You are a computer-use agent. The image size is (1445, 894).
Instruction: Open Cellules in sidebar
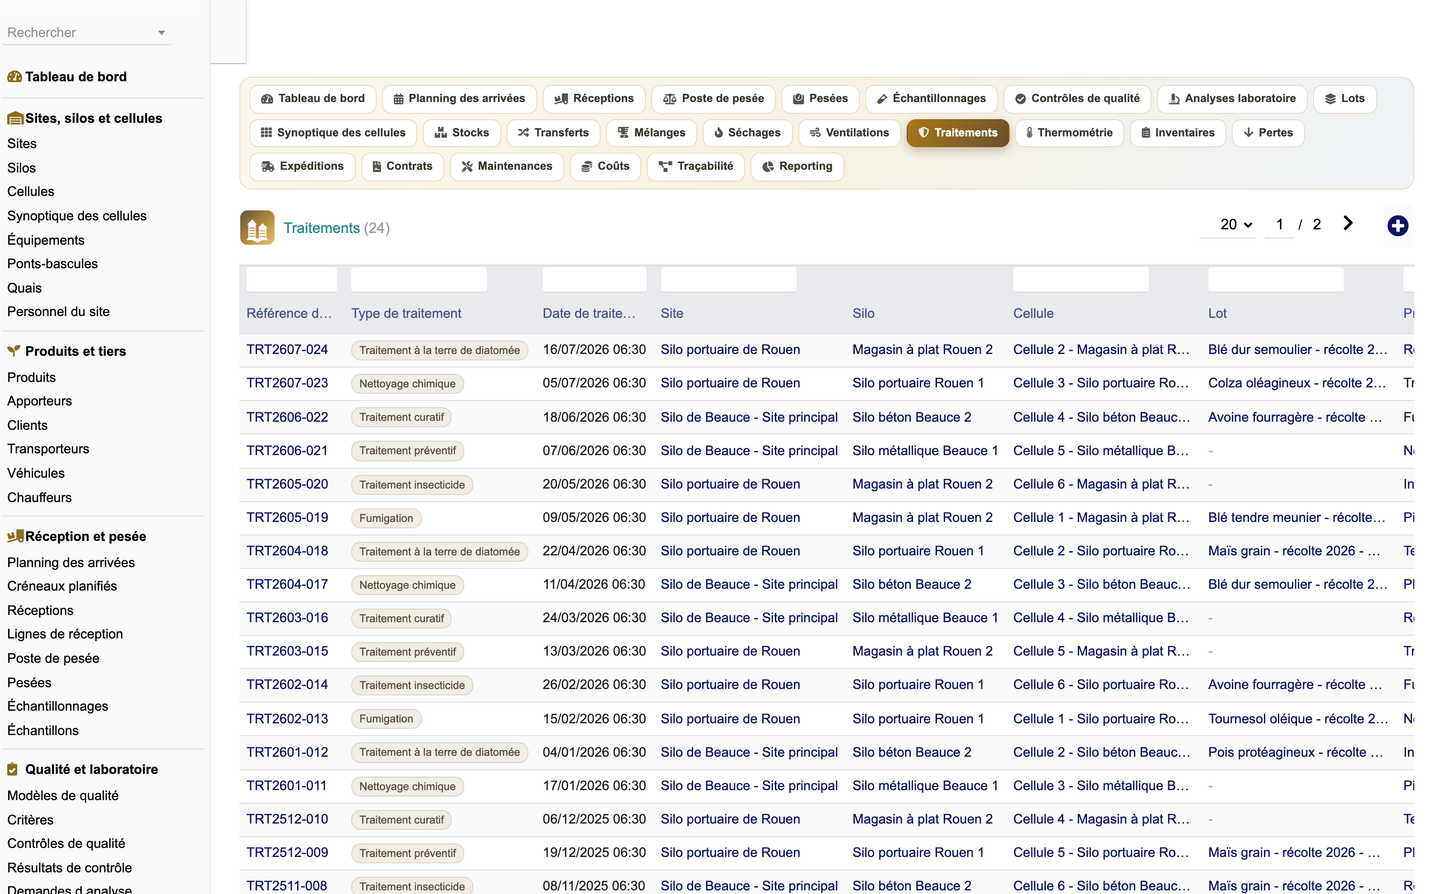coord(31,192)
